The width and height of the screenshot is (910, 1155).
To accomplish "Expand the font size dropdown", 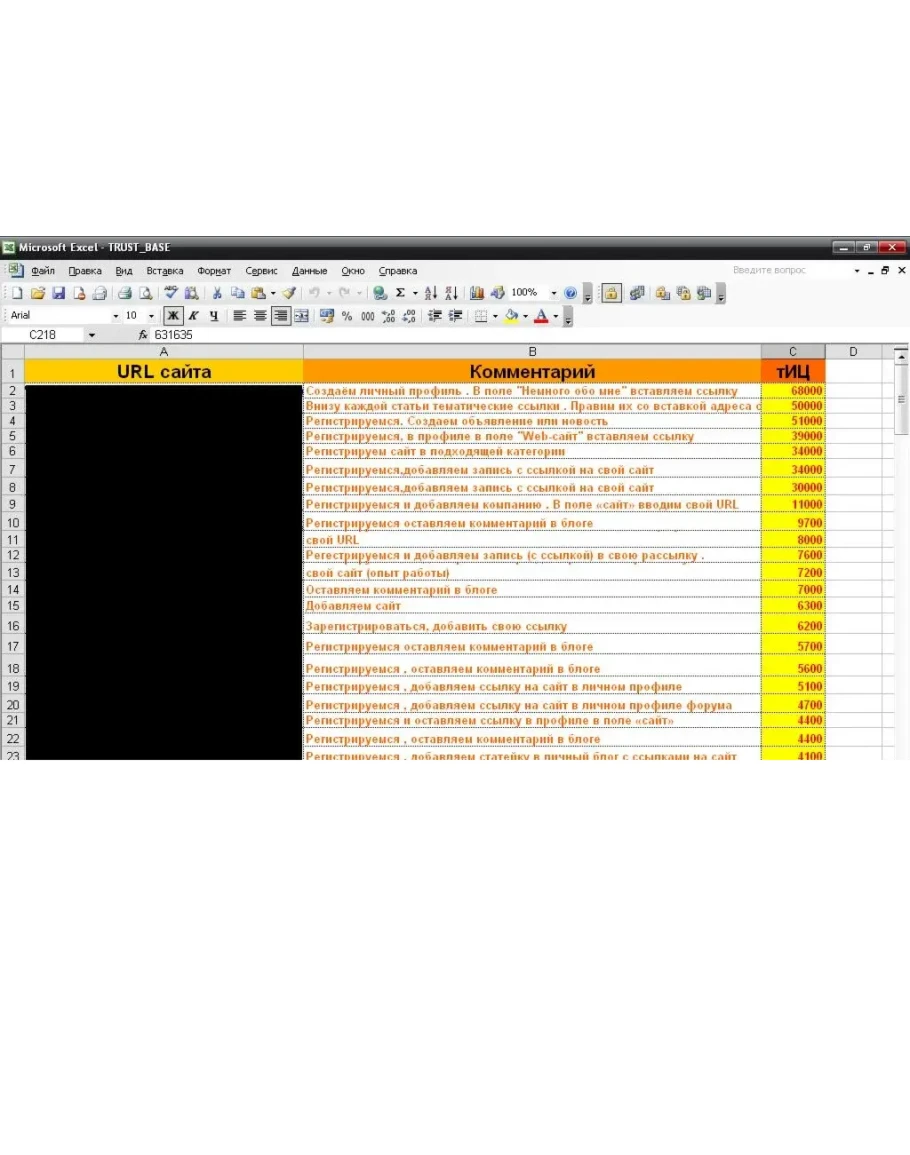I will (x=152, y=316).
